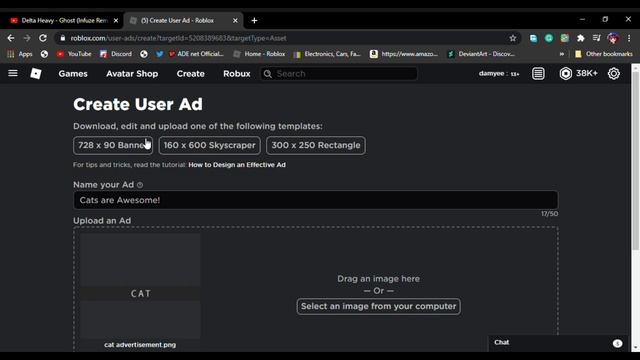
Task: Open the Twitter bird bookmark
Action: 160,54
